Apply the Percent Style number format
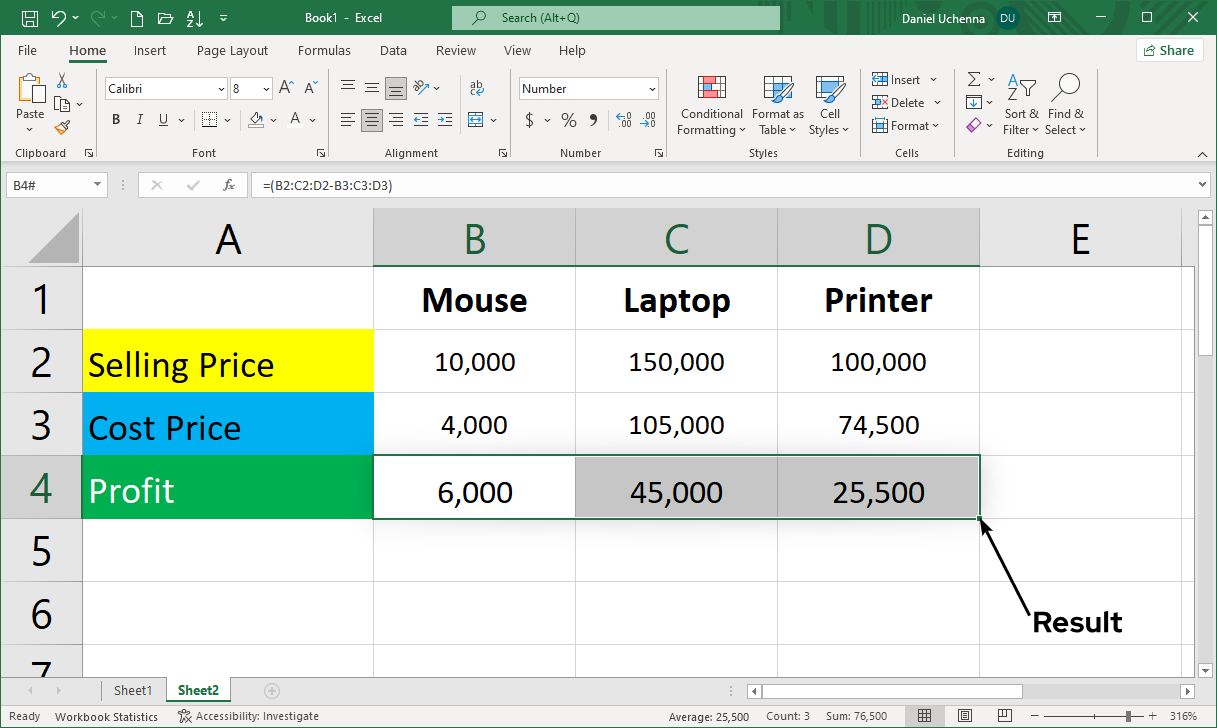This screenshot has height=728, width=1217. tap(567, 118)
